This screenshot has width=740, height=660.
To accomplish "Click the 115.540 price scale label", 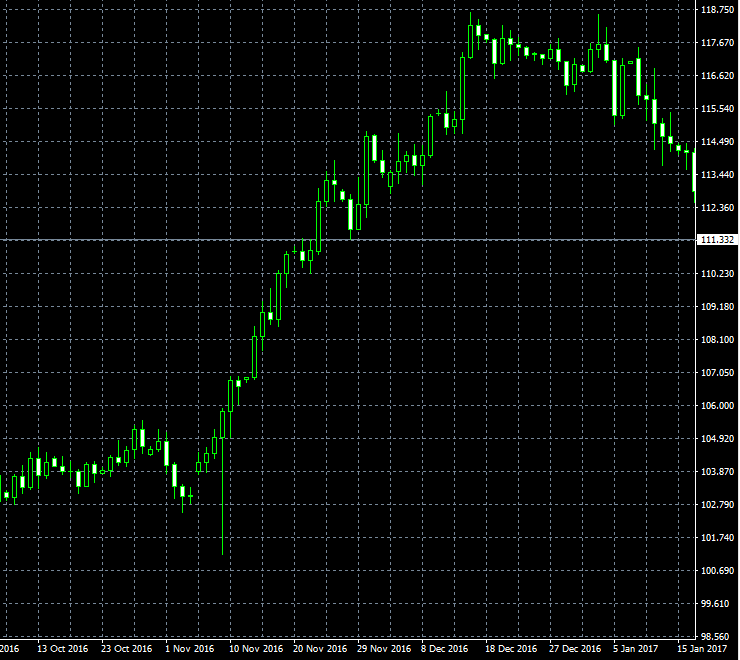I will pos(717,109).
